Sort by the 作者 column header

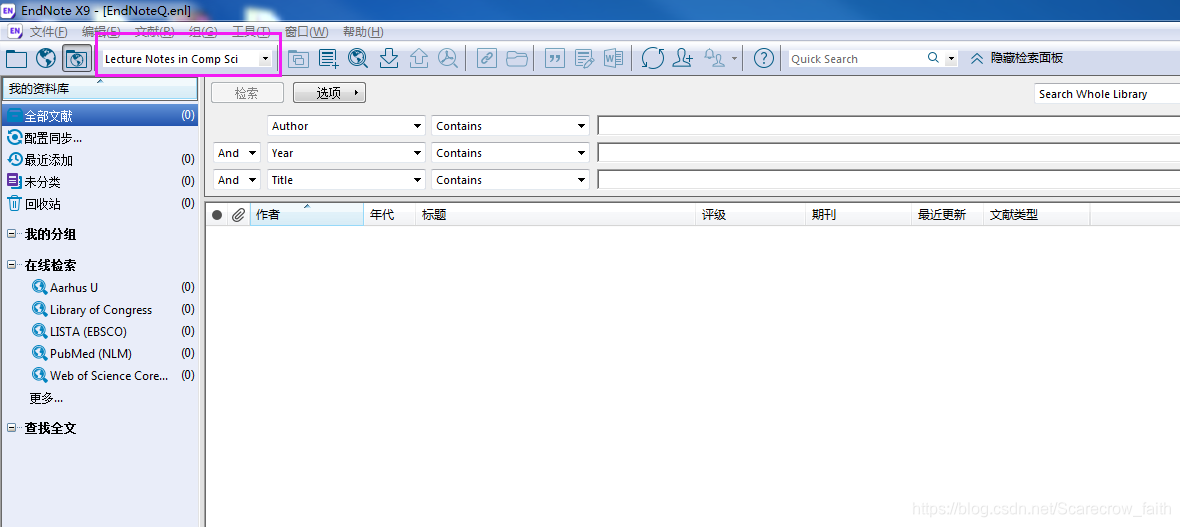tap(306, 215)
